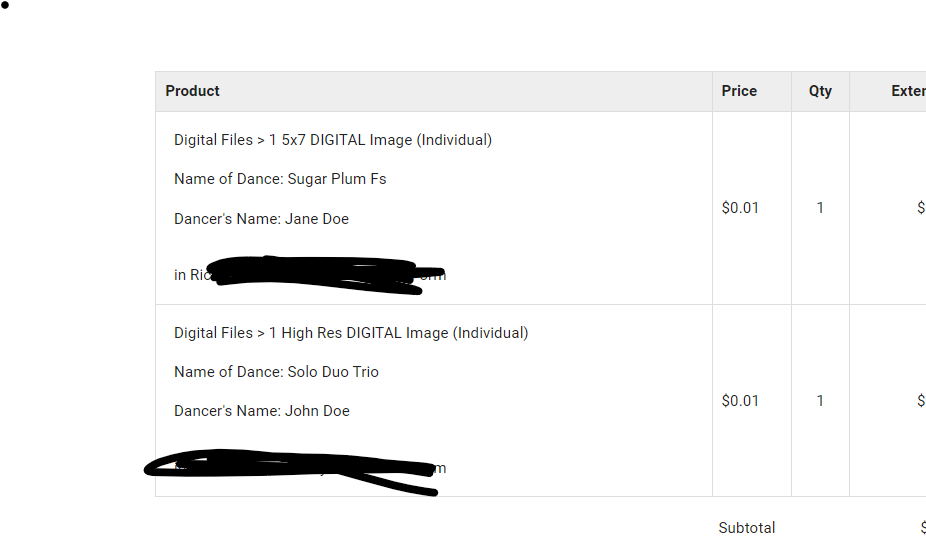Click 'Dancer's Name: John Doe' text
Image resolution: width=926 pixels, height=541 pixels.
pyautogui.click(x=262, y=411)
